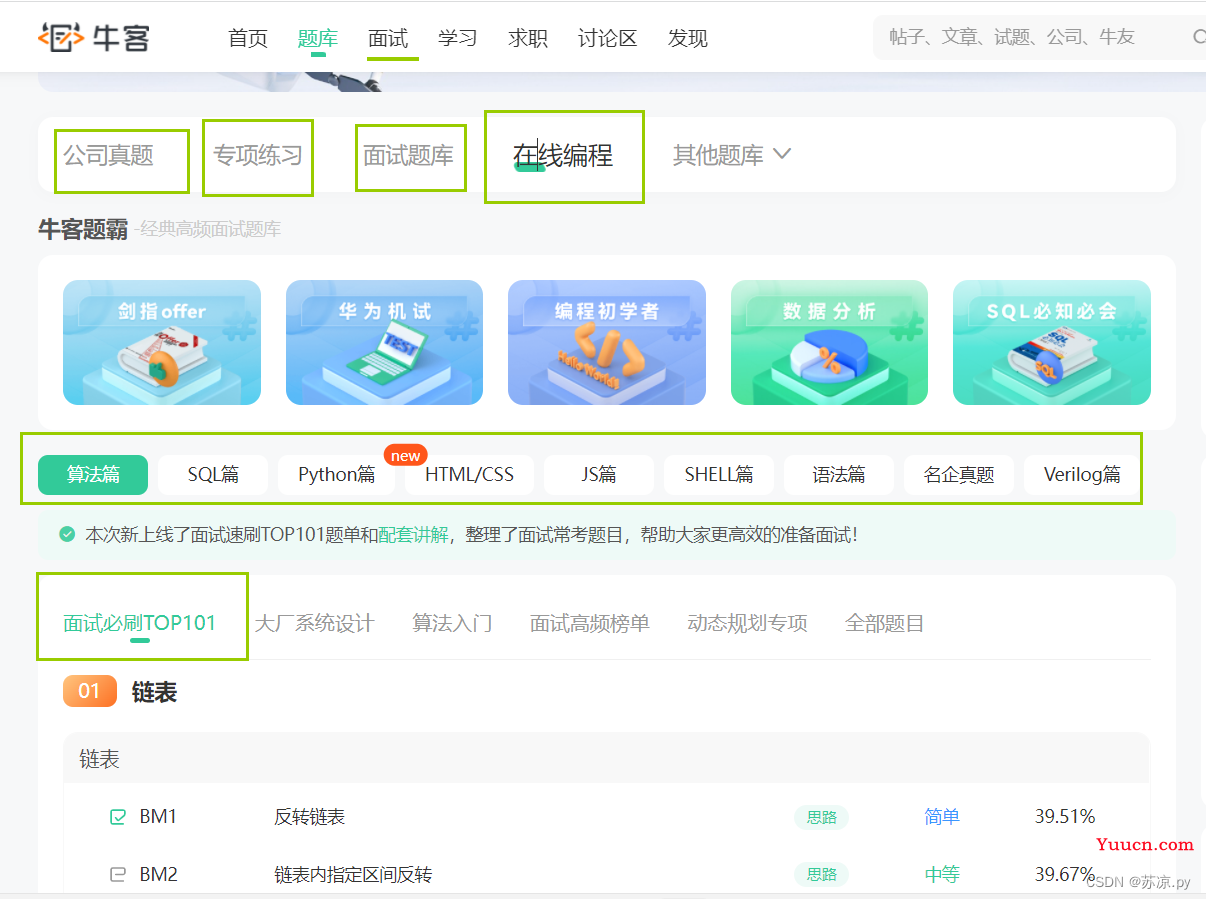
Task: Open 求职 in top navigation
Action: [528, 38]
